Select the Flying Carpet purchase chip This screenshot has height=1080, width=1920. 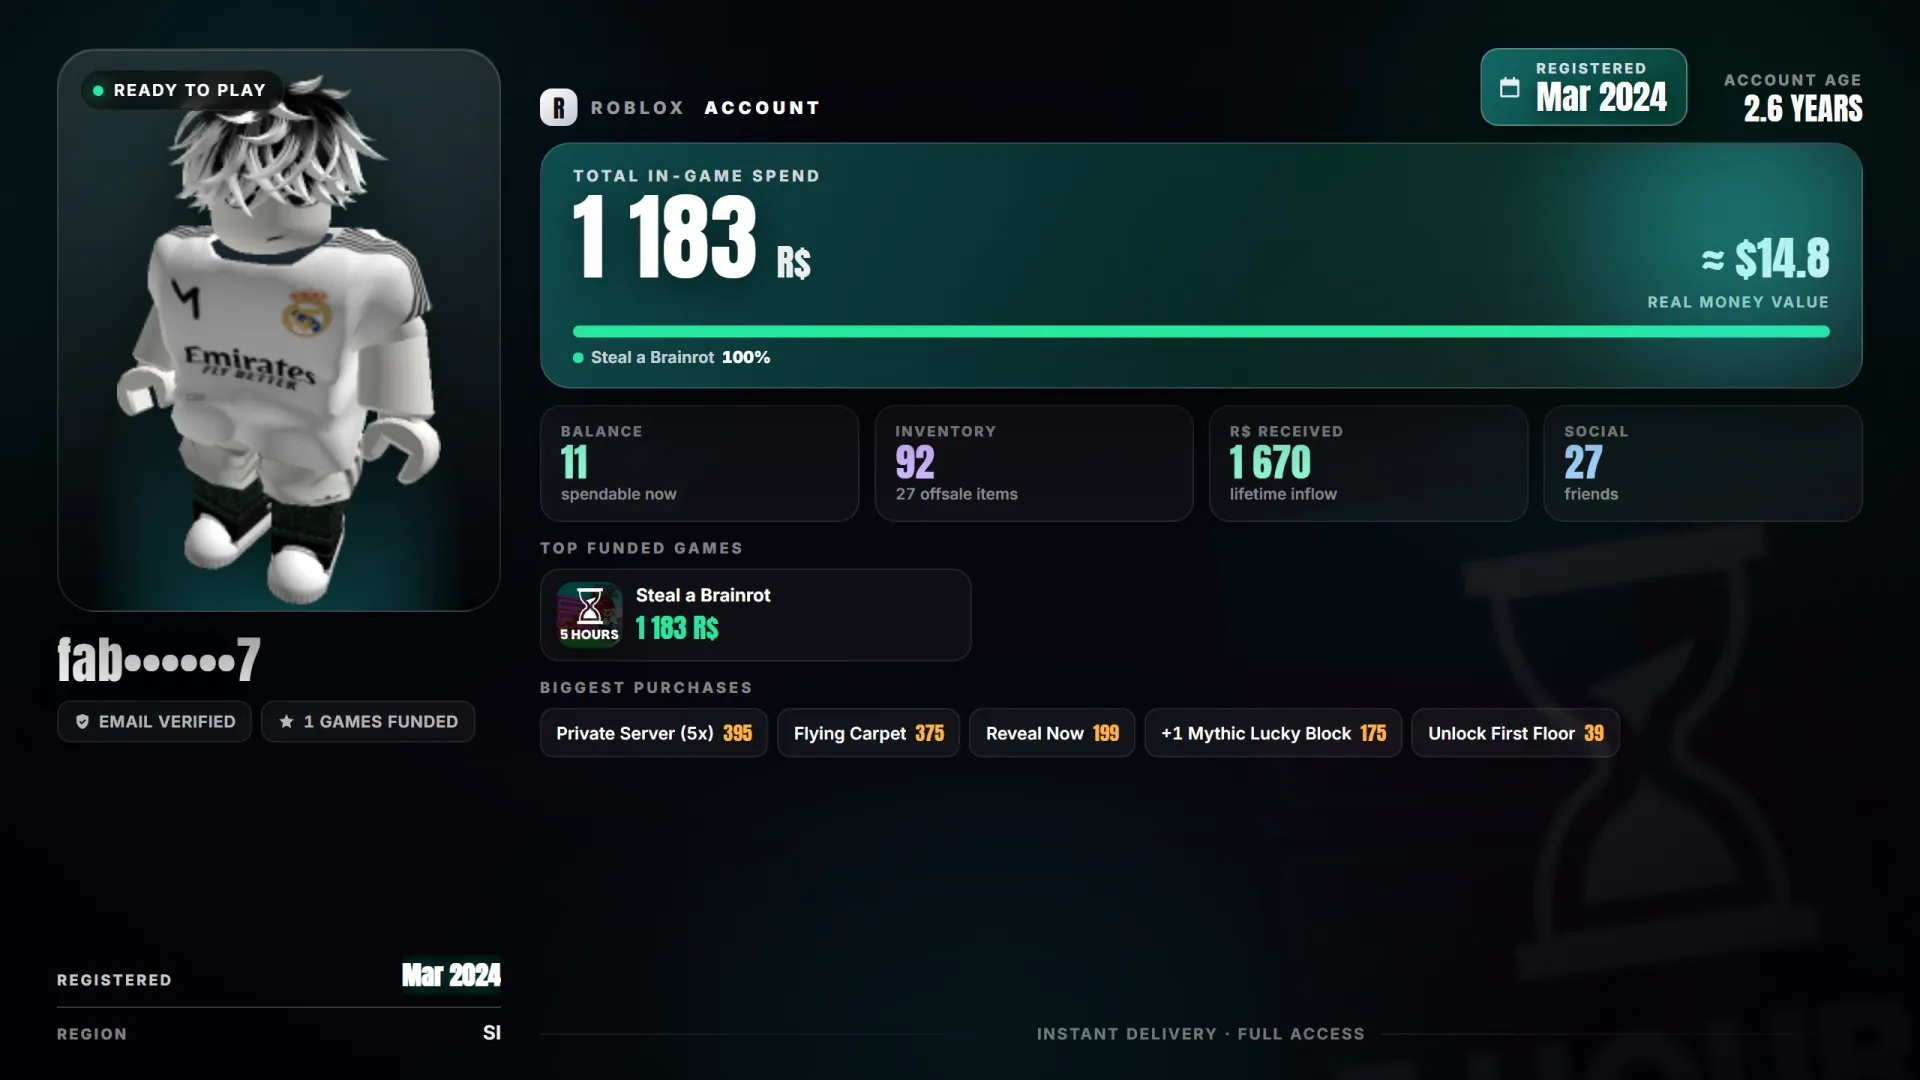click(x=868, y=733)
